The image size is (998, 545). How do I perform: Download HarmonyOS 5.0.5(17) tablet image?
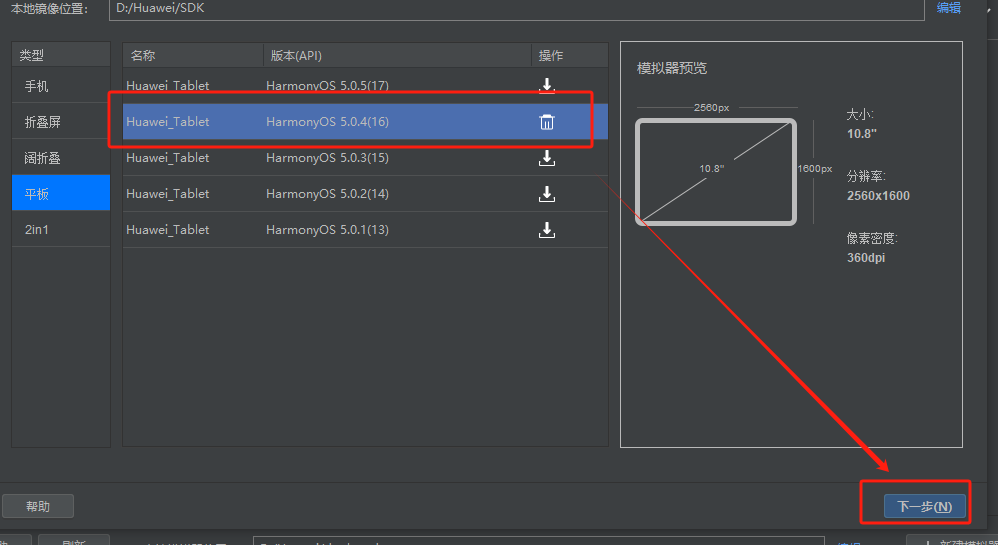547,86
